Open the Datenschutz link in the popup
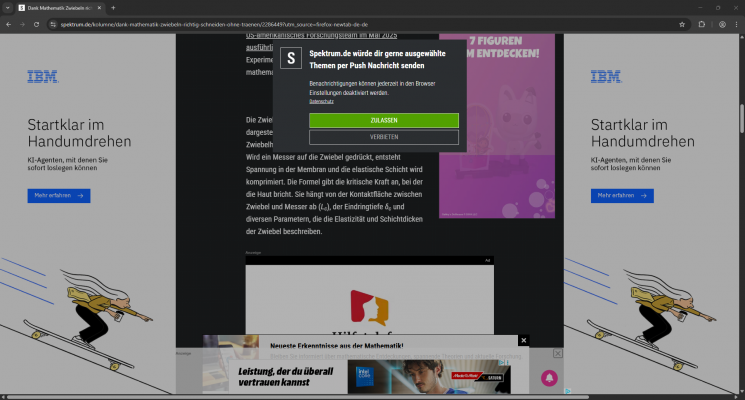 tap(321, 102)
